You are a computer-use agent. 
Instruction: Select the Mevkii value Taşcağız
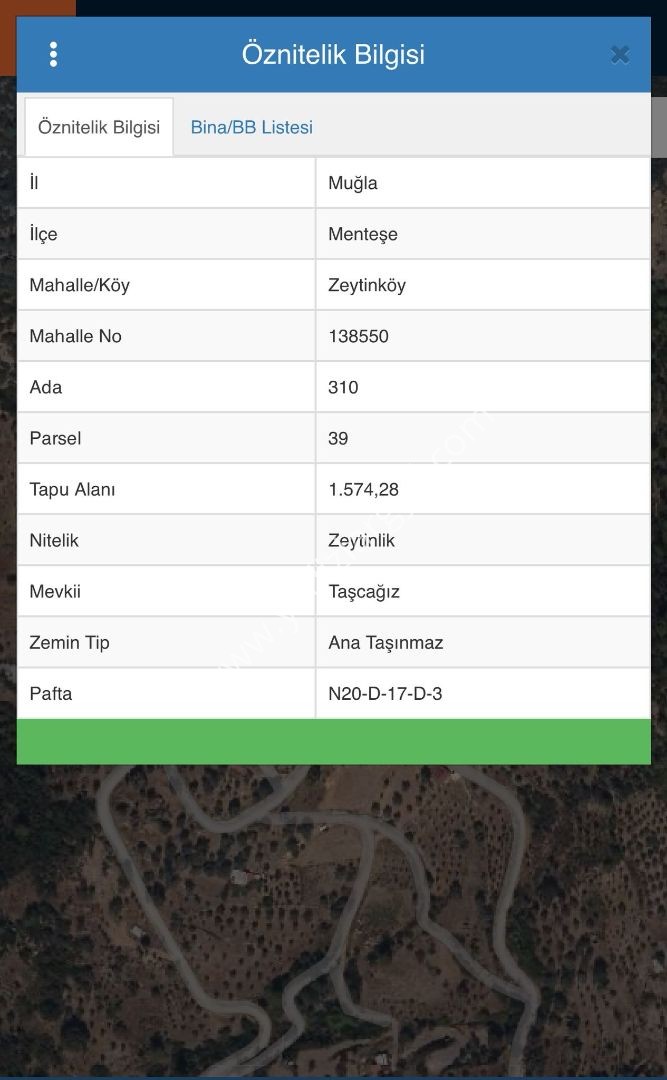coord(364,592)
